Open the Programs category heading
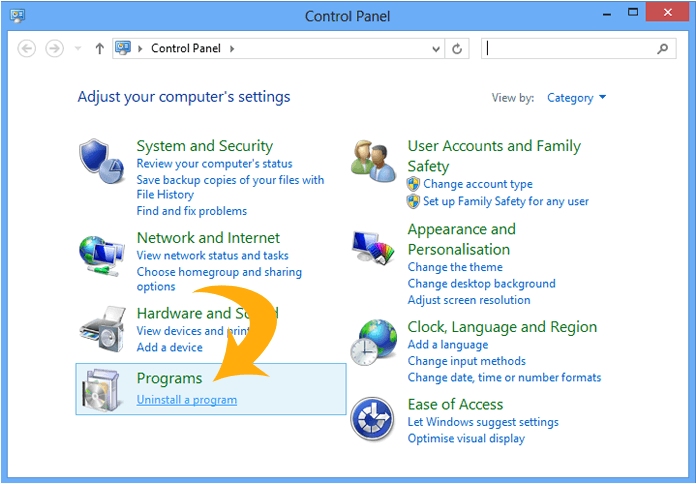Viewport: 696px width, 484px height. click(x=169, y=378)
